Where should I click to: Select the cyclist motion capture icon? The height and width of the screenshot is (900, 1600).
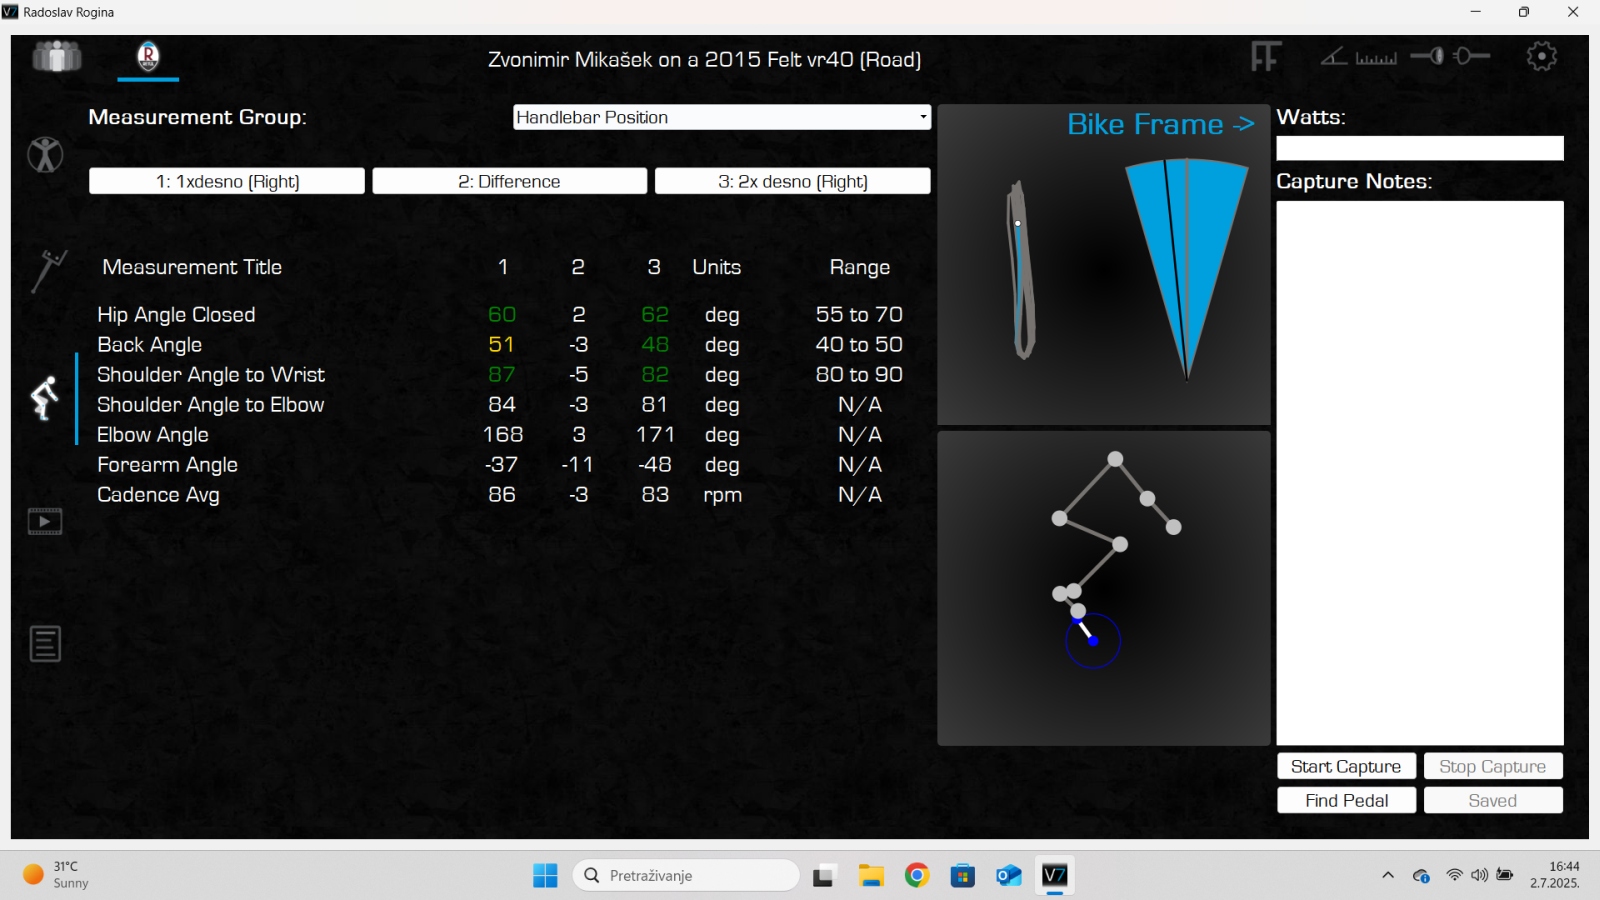(44, 398)
